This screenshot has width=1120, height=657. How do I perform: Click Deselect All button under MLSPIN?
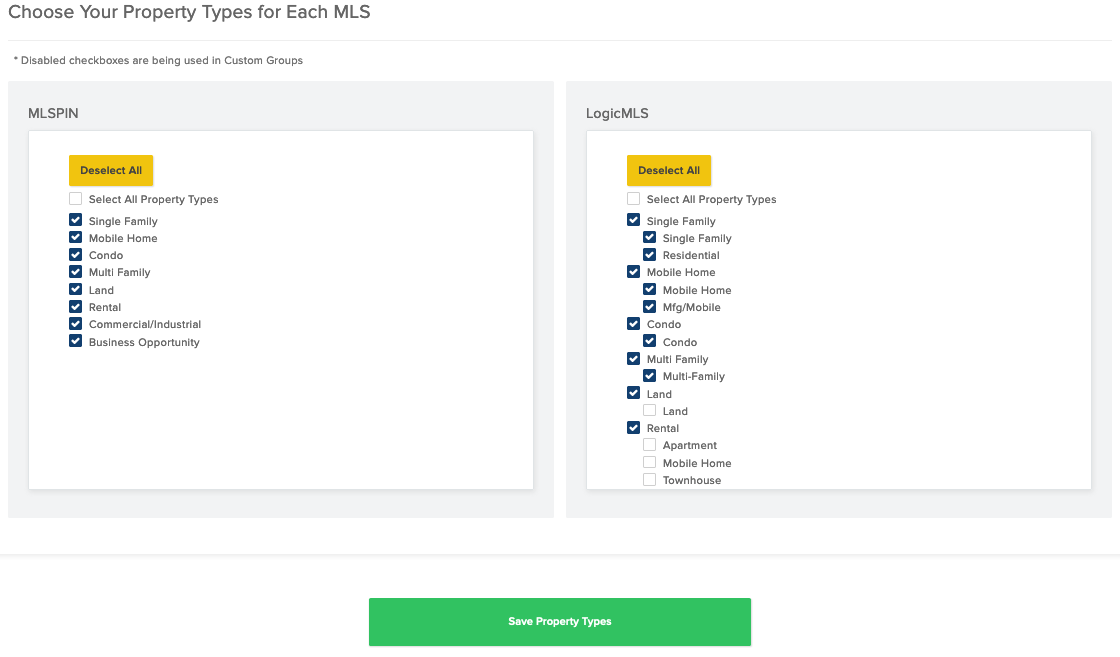pyautogui.click(x=111, y=171)
